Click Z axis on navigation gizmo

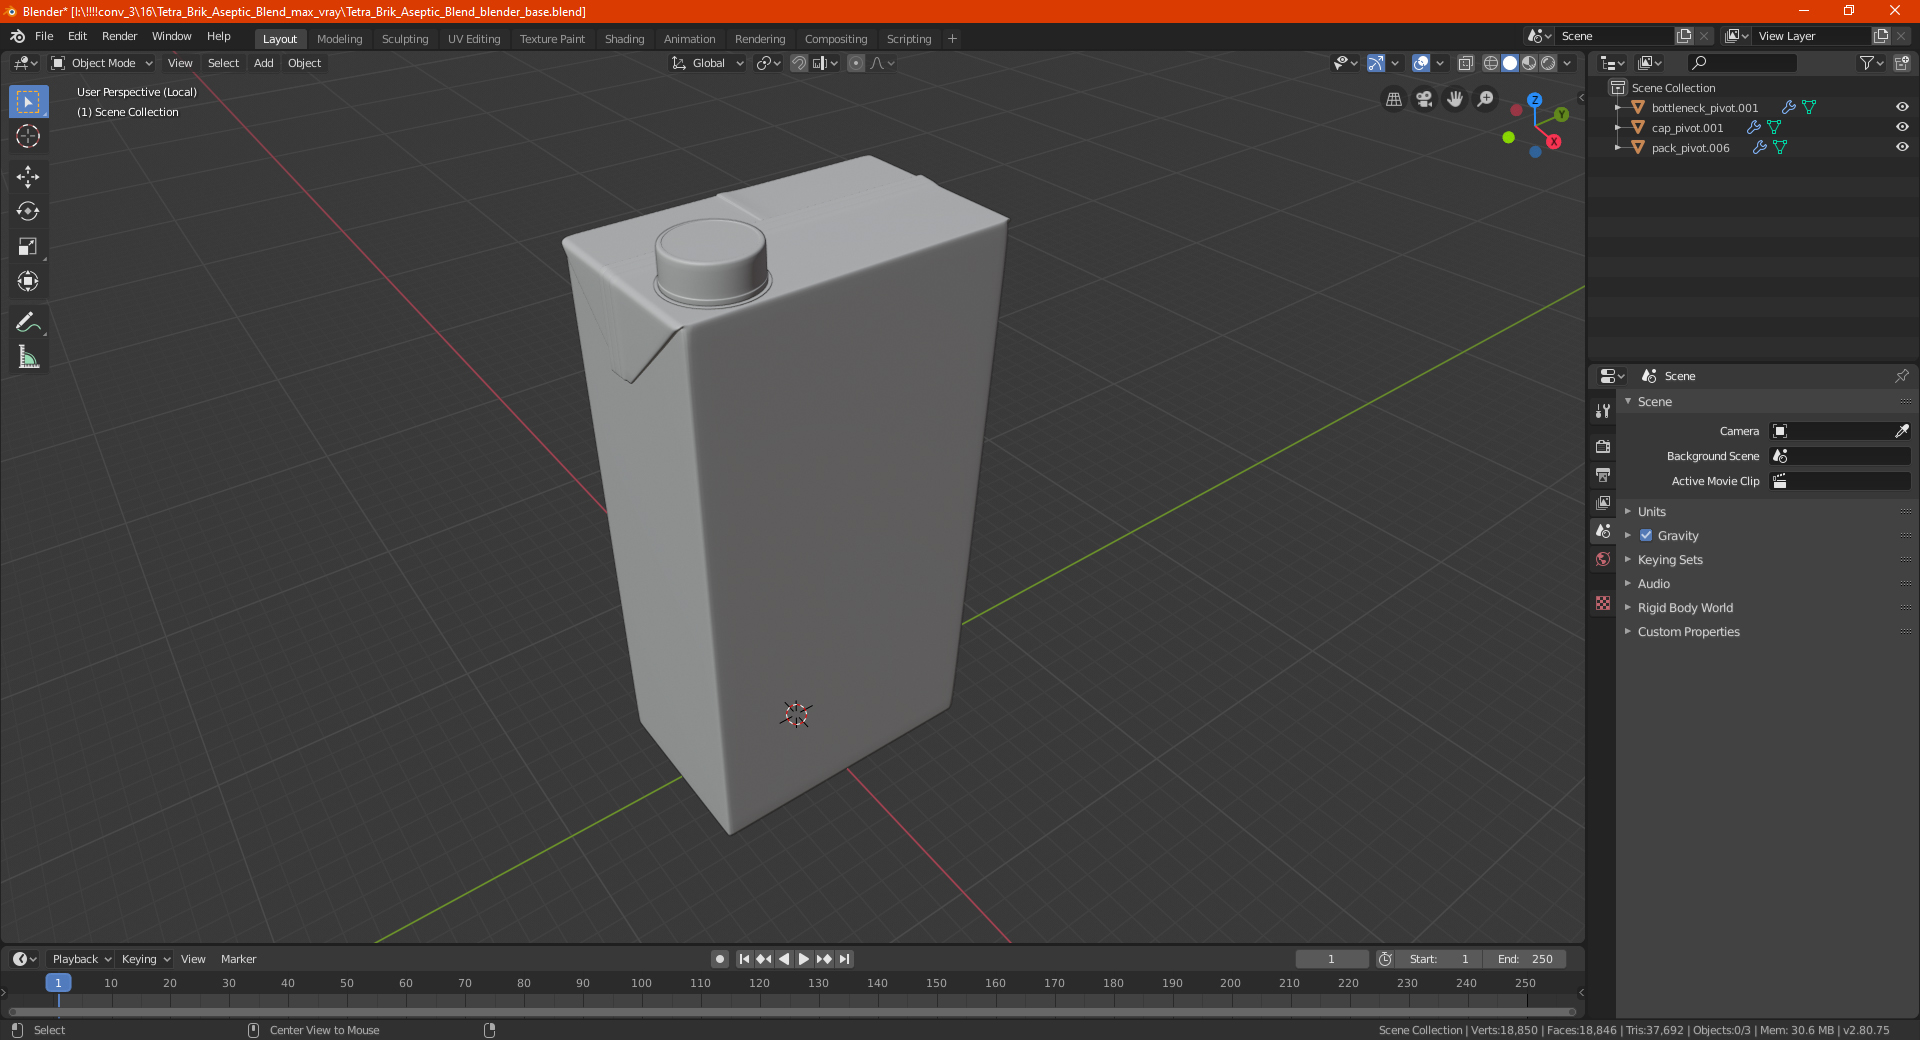(x=1534, y=100)
